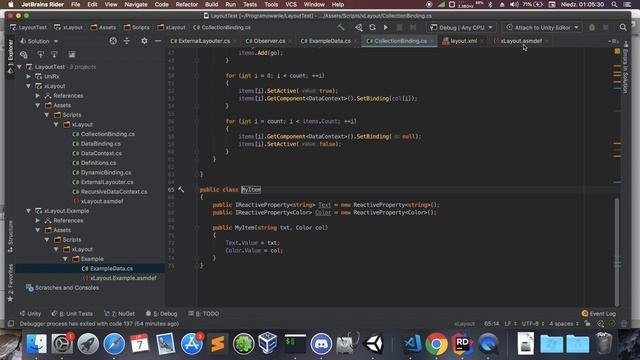Open Terminal from the dock

[x=295, y=343]
